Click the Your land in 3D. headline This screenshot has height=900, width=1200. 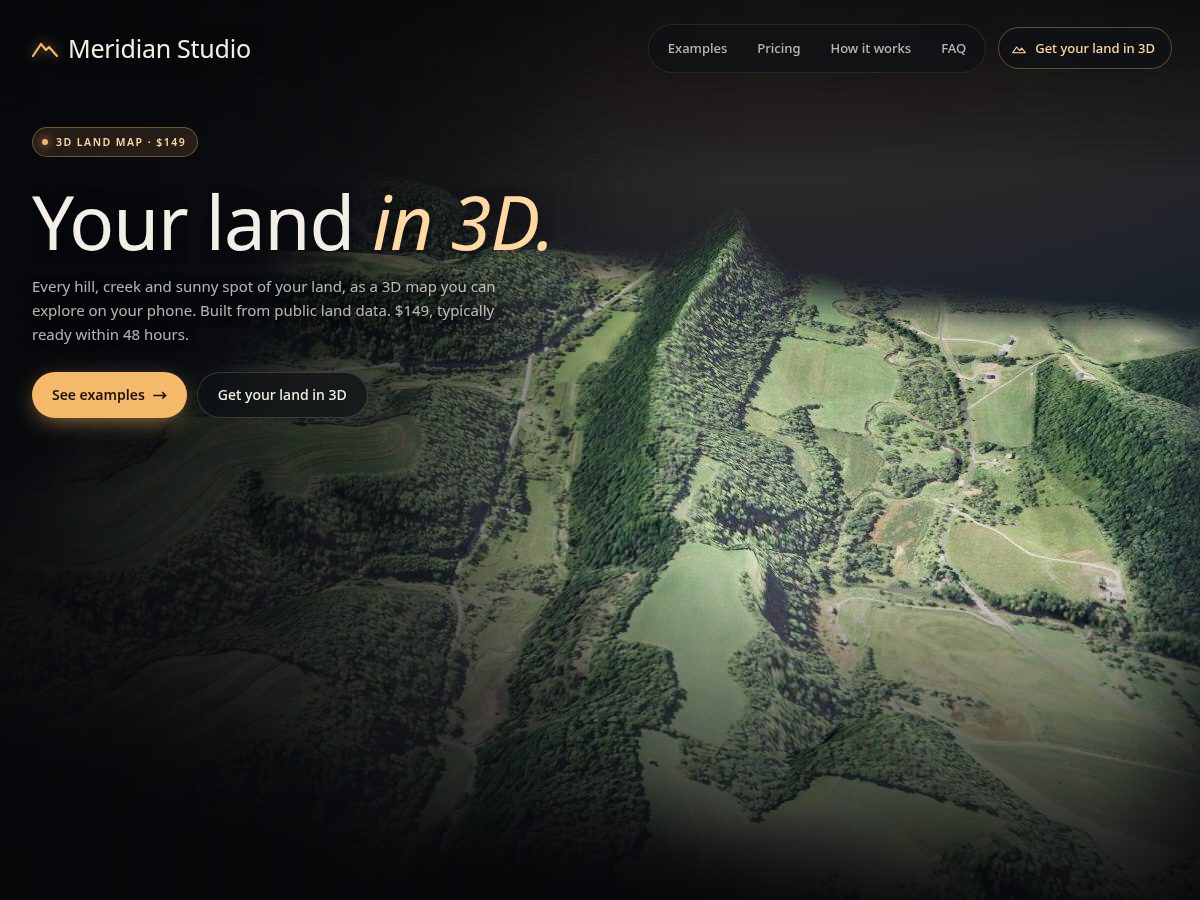pos(292,222)
